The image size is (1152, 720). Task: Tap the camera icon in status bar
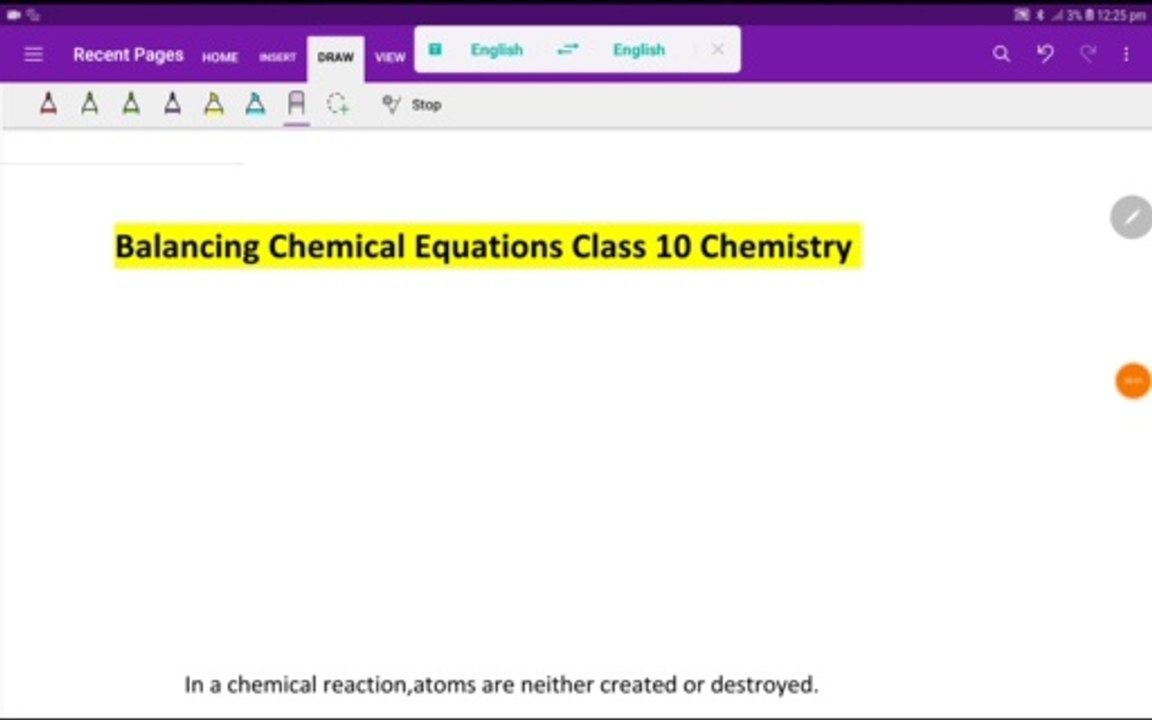13,14
